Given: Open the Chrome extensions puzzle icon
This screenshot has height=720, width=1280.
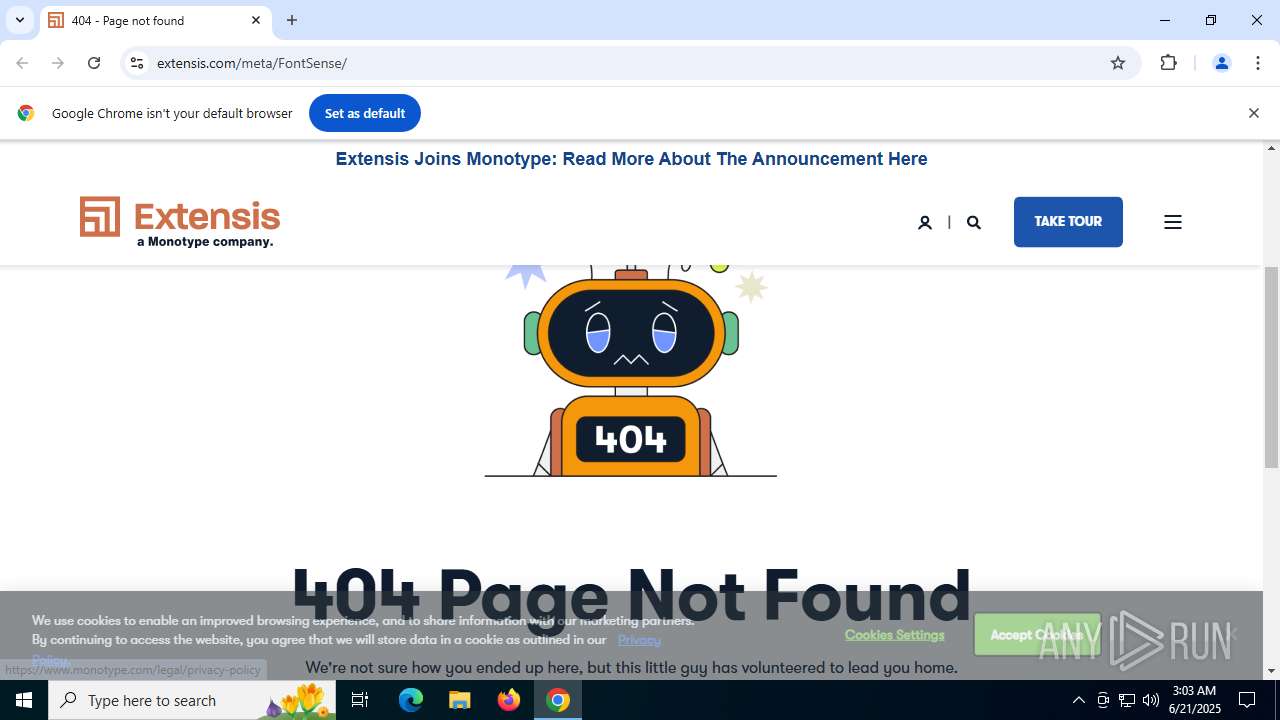Looking at the screenshot, I should click(x=1168, y=63).
